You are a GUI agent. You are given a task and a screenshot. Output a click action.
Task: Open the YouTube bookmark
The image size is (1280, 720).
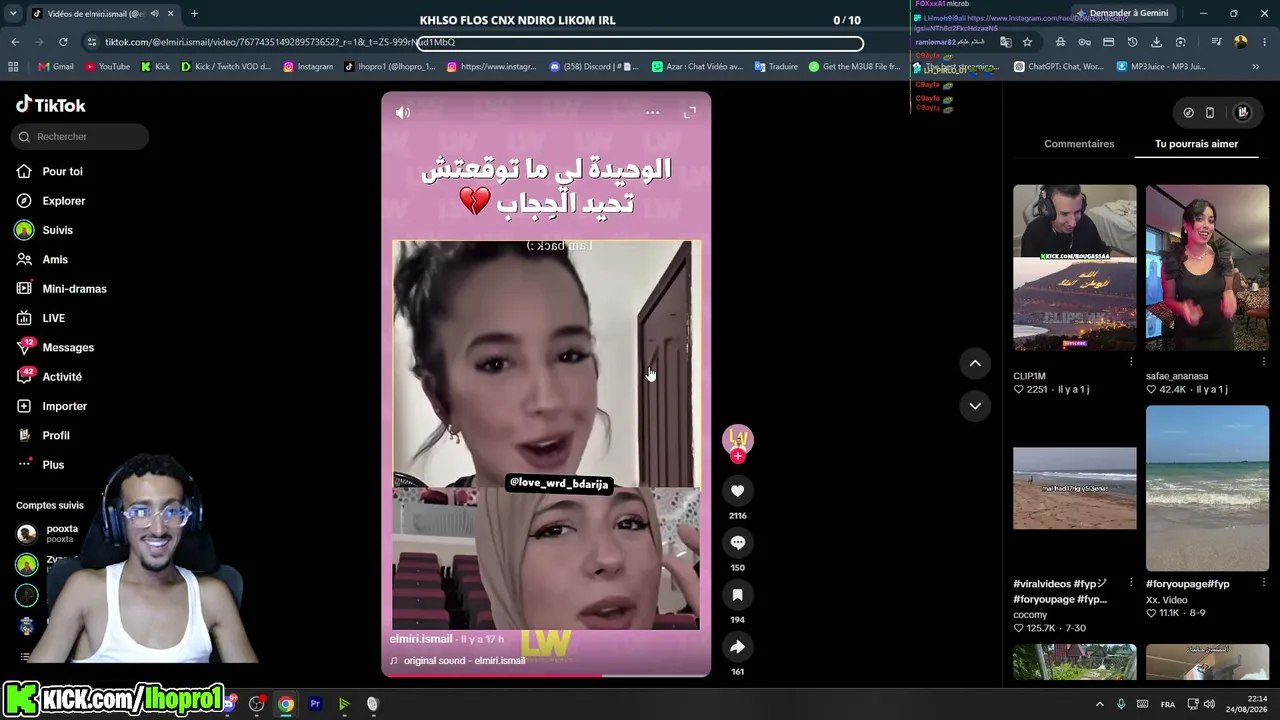click(x=107, y=67)
